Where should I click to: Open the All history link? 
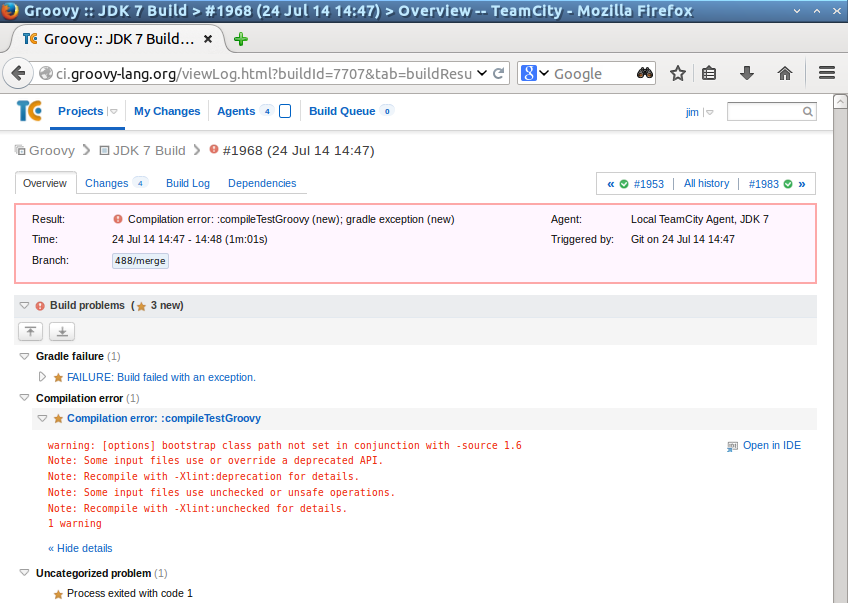pos(706,183)
